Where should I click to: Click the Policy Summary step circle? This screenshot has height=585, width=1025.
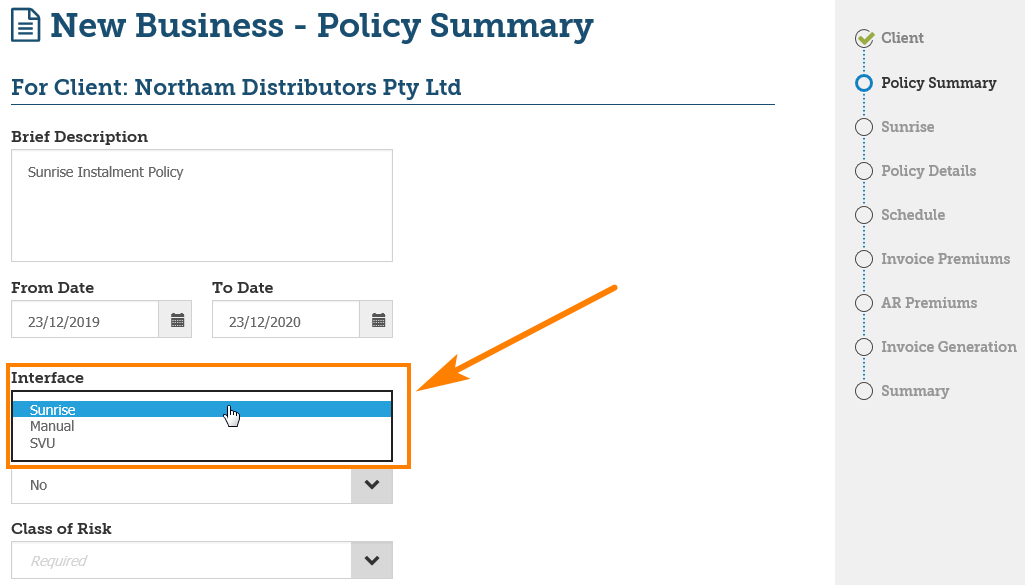pyautogui.click(x=864, y=83)
